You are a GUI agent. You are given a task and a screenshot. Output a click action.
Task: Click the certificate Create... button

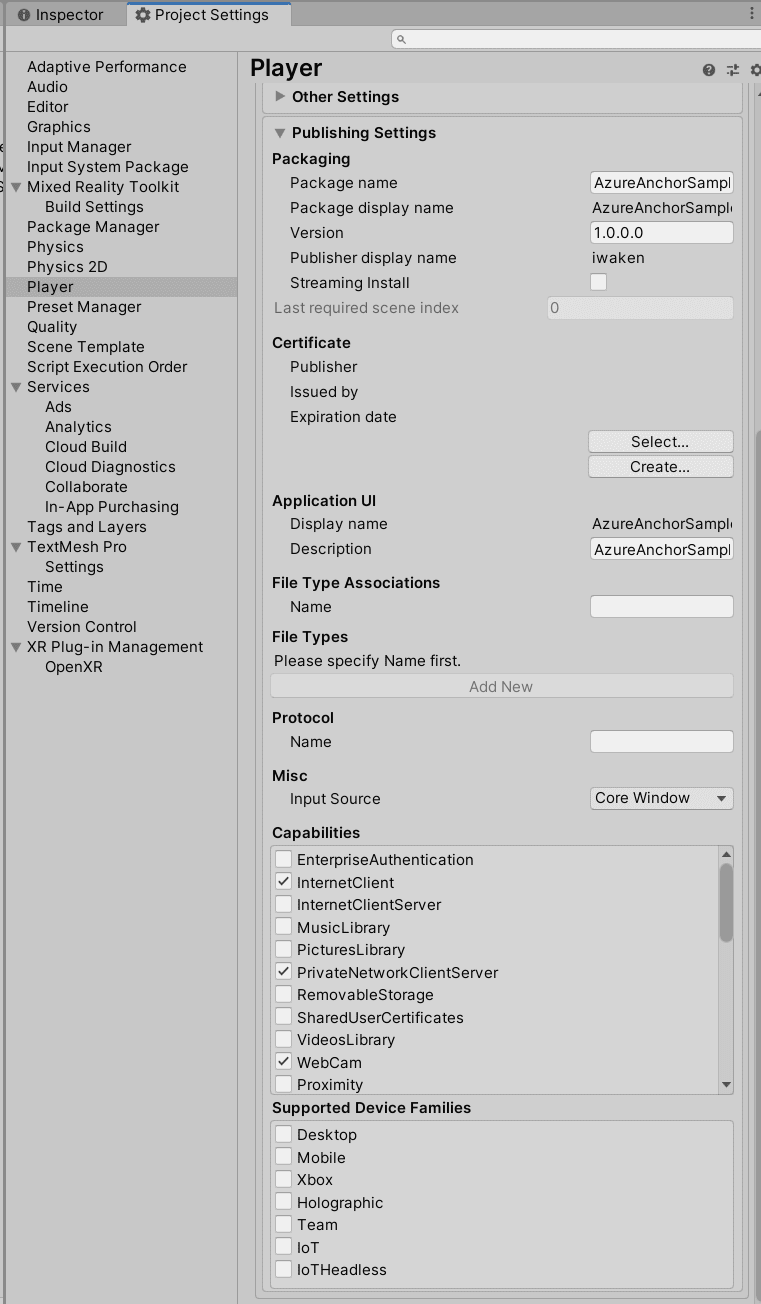pos(660,466)
